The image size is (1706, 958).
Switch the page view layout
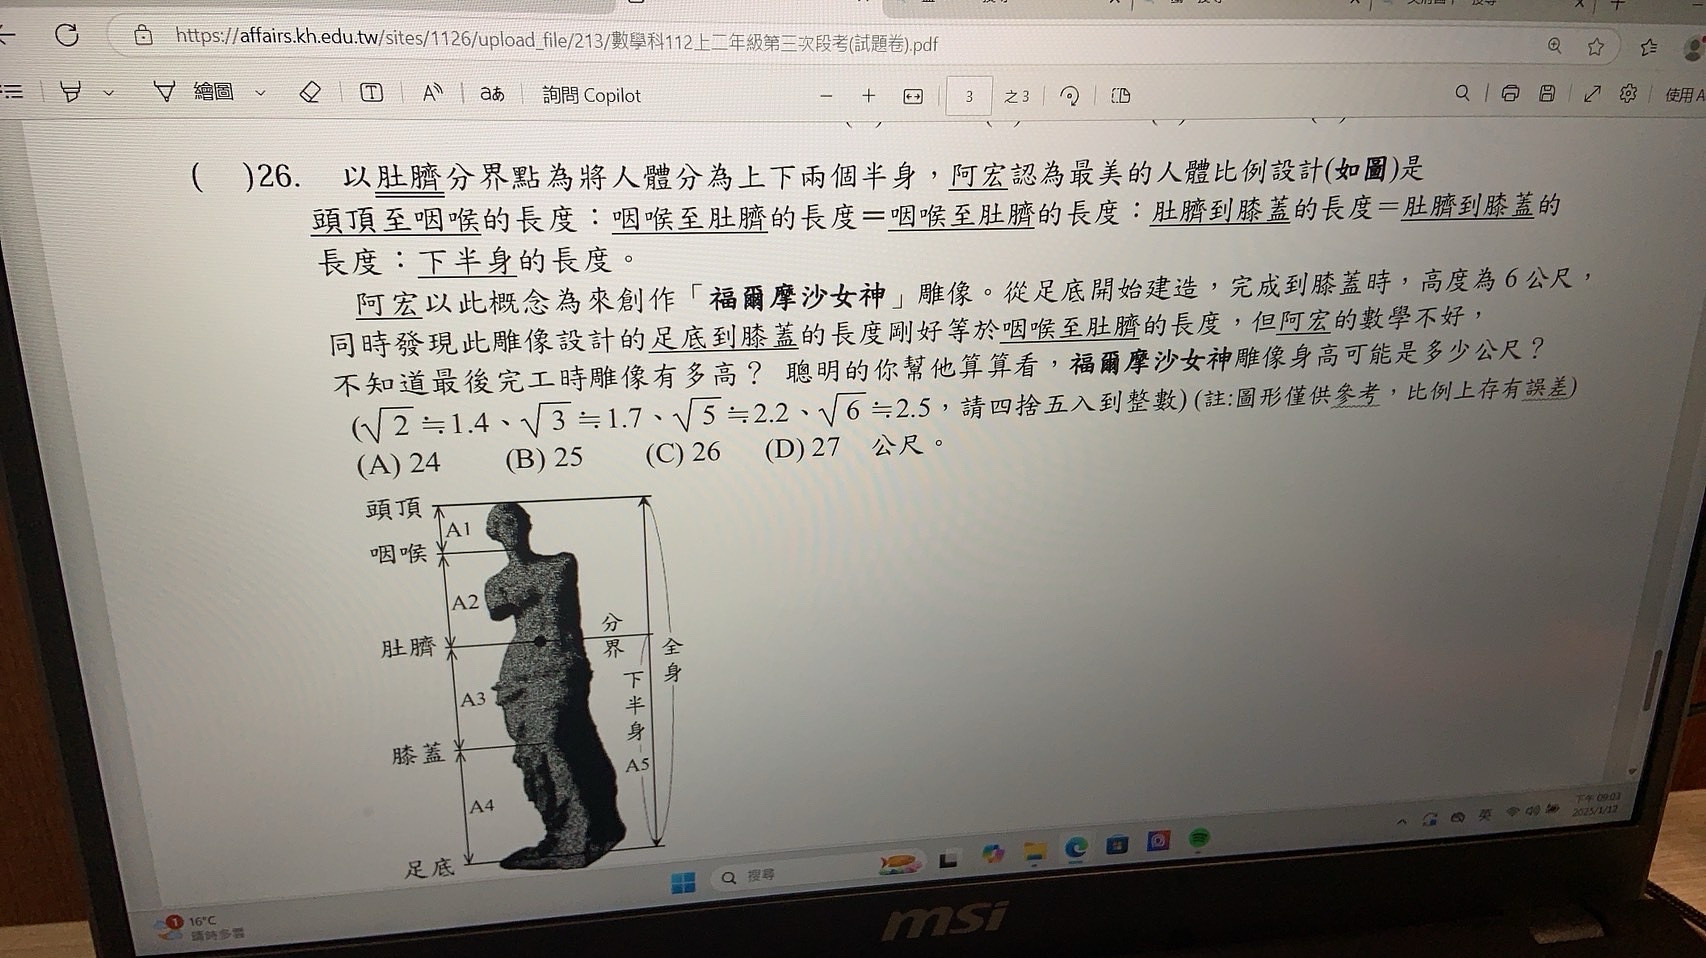tap(1121, 96)
